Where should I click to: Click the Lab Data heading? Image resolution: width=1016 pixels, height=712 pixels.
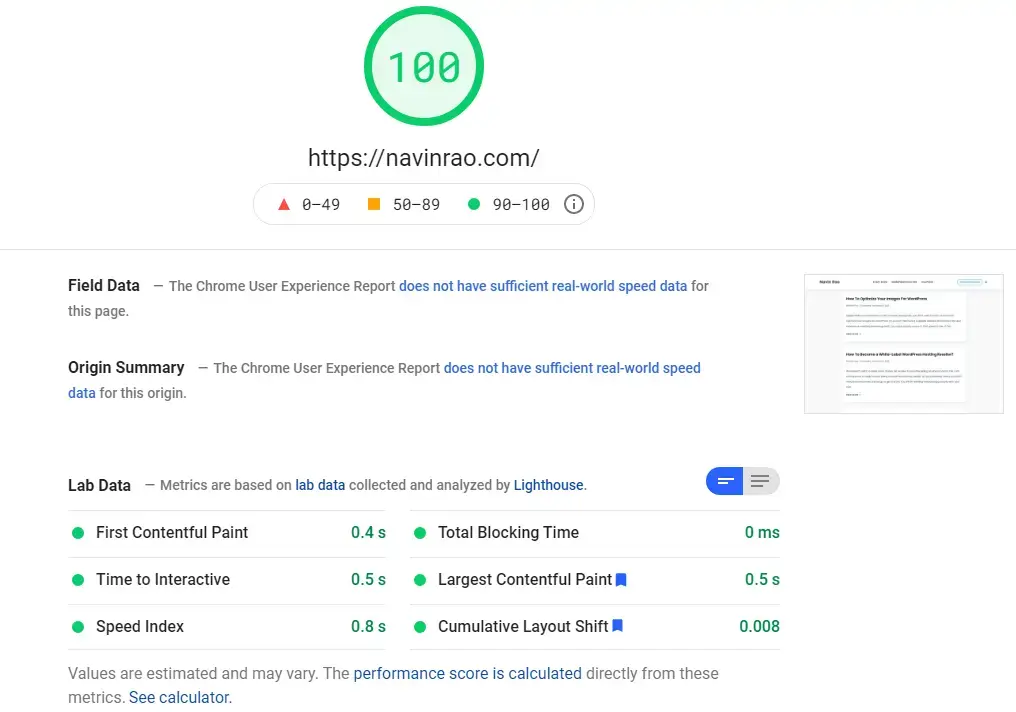99,485
